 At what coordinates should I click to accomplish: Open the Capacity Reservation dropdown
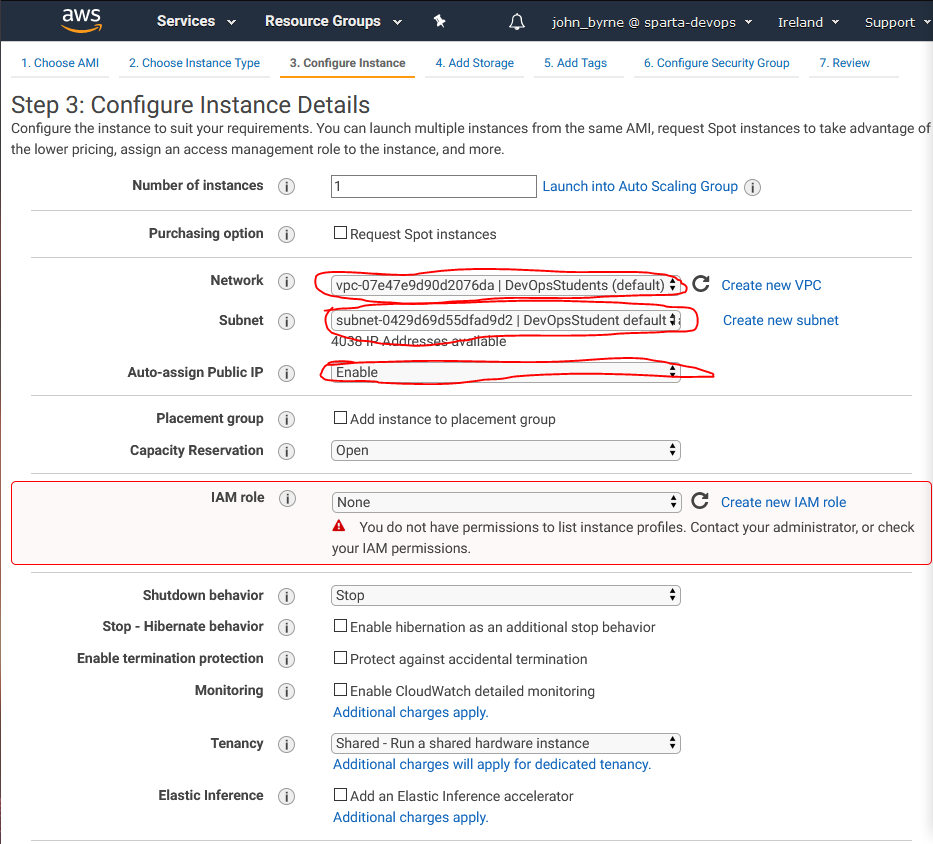[x=505, y=451]
